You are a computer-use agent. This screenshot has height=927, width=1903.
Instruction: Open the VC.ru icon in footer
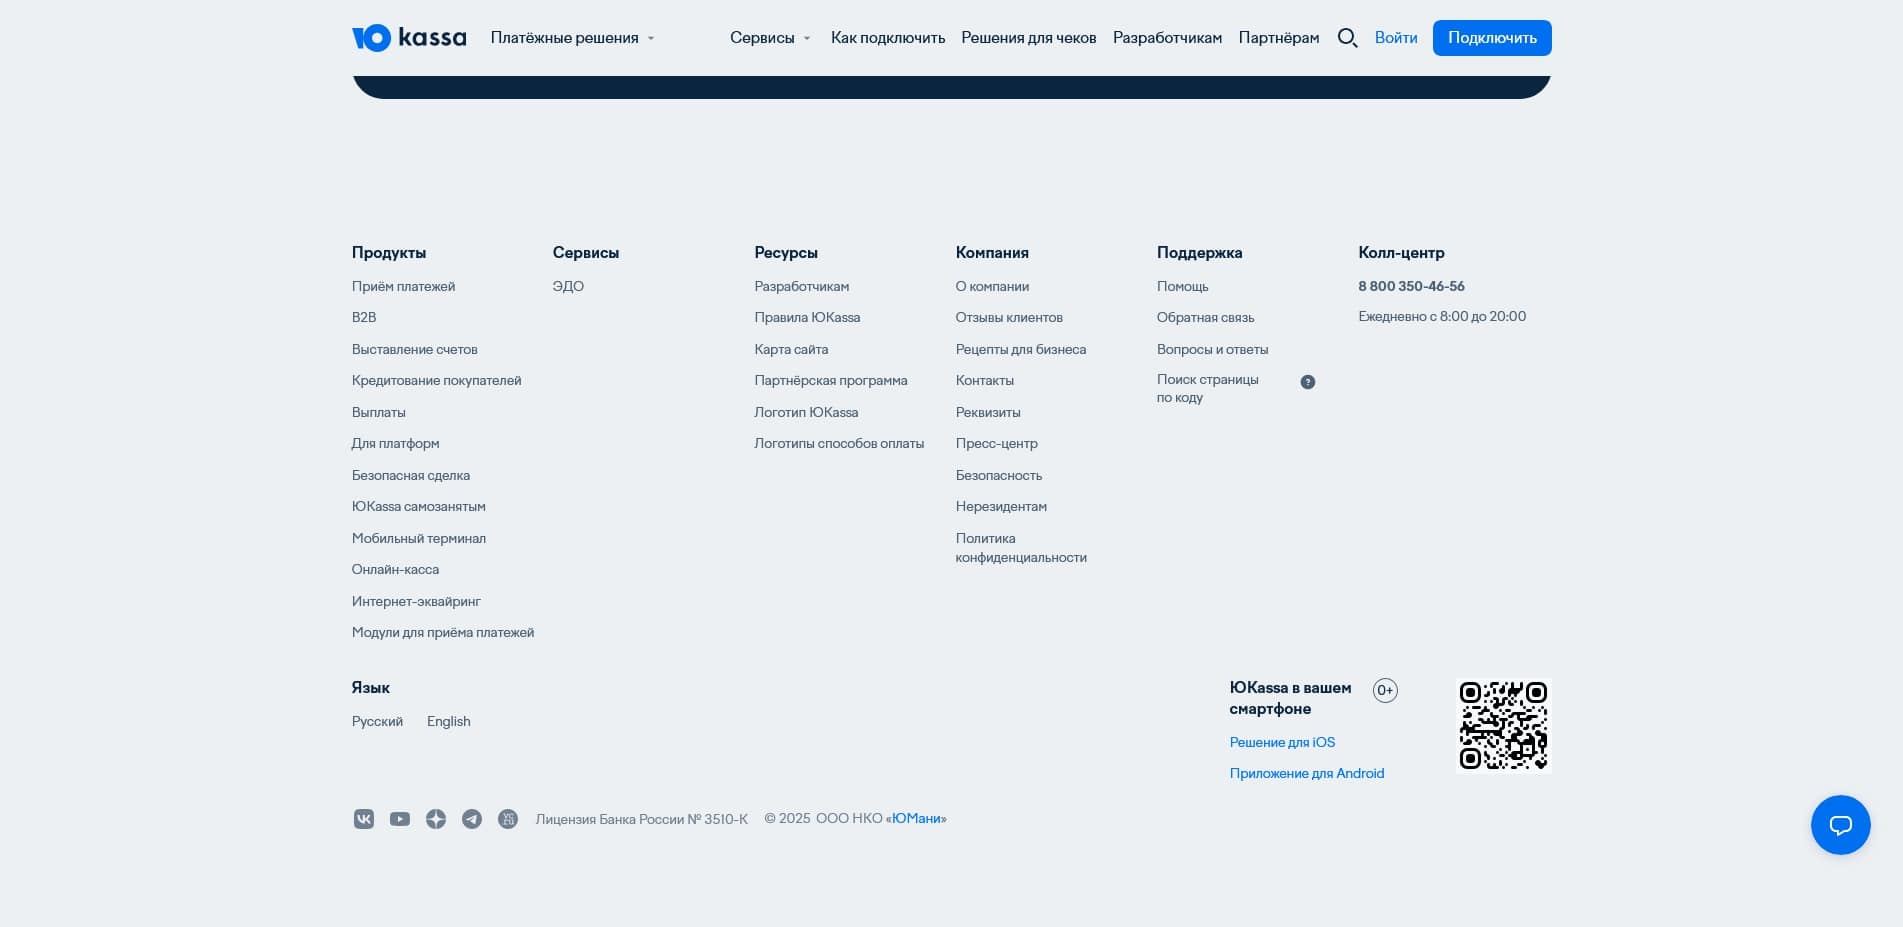508,818
